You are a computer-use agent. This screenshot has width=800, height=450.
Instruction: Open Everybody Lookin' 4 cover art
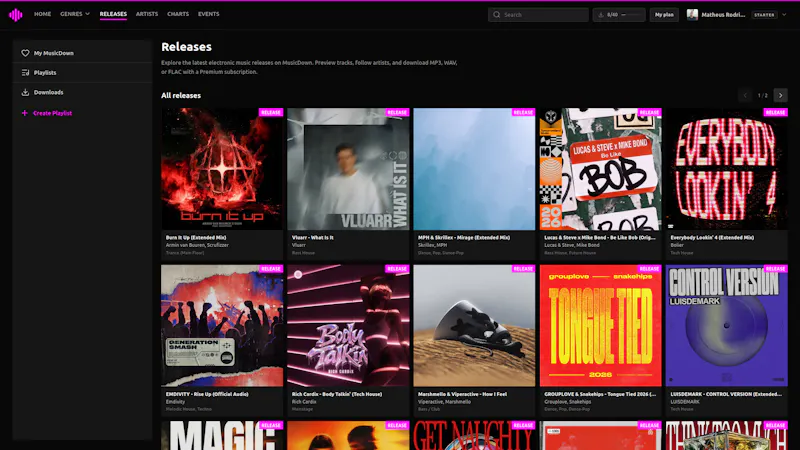point(727,169)
